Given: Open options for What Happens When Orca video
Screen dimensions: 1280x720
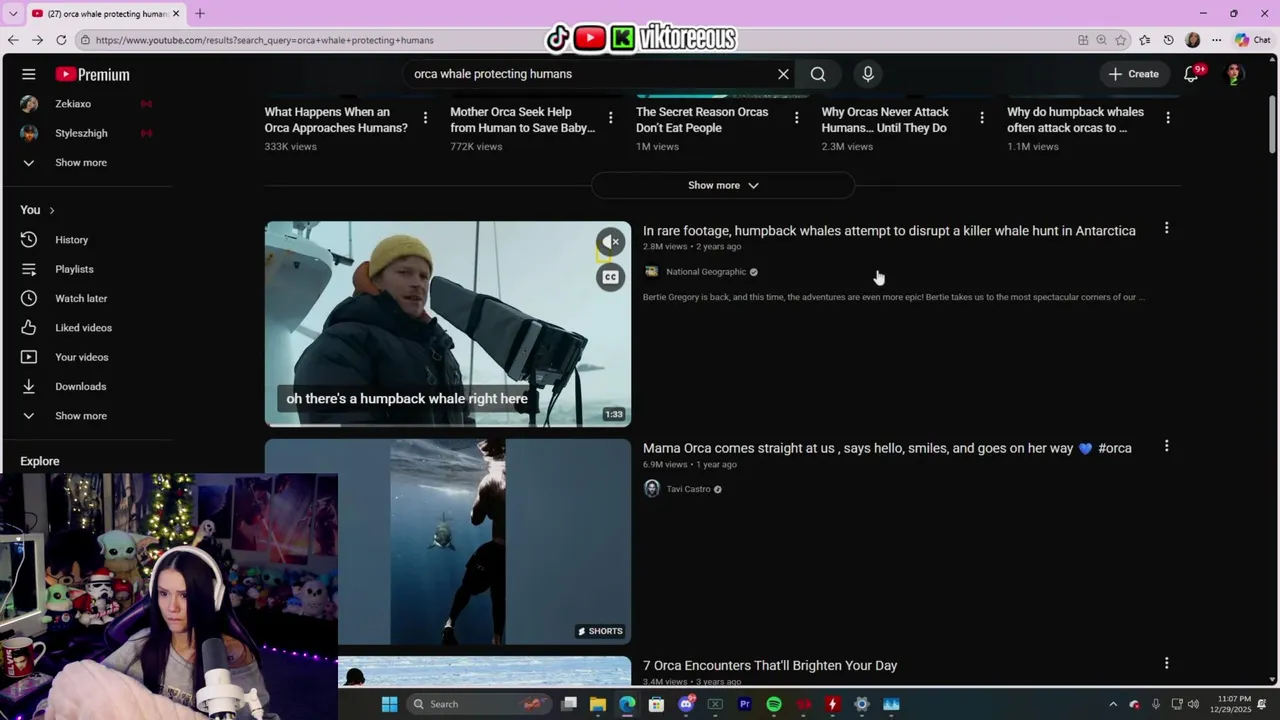Looking at the screenshot, I should coord(425,118).
